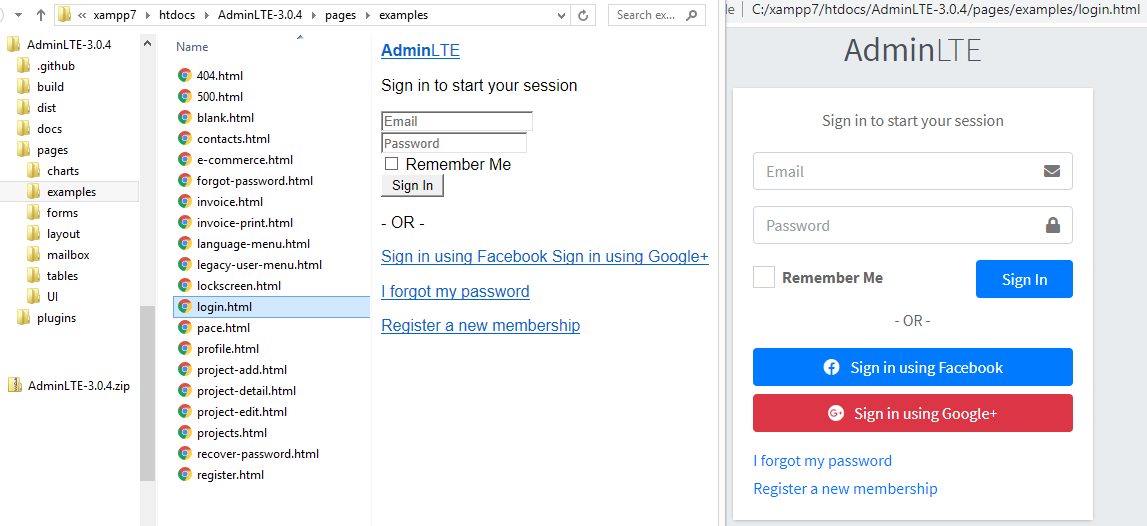
Task: Click the up arrow navigation button
Action: click(x=41, y=15)
